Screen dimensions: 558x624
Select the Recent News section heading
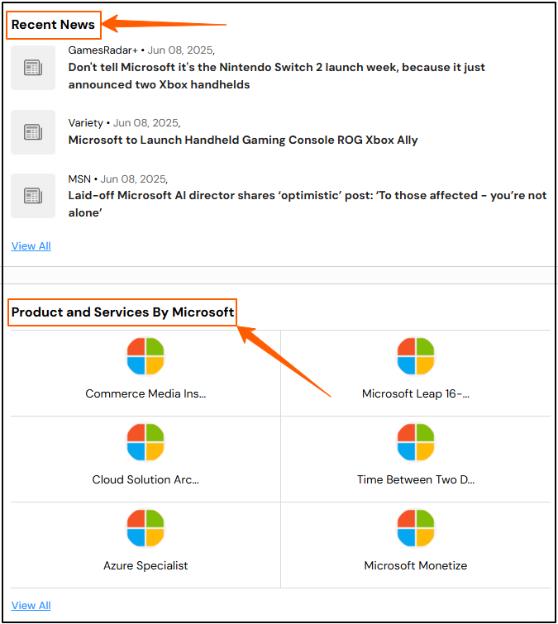point(53,25)
